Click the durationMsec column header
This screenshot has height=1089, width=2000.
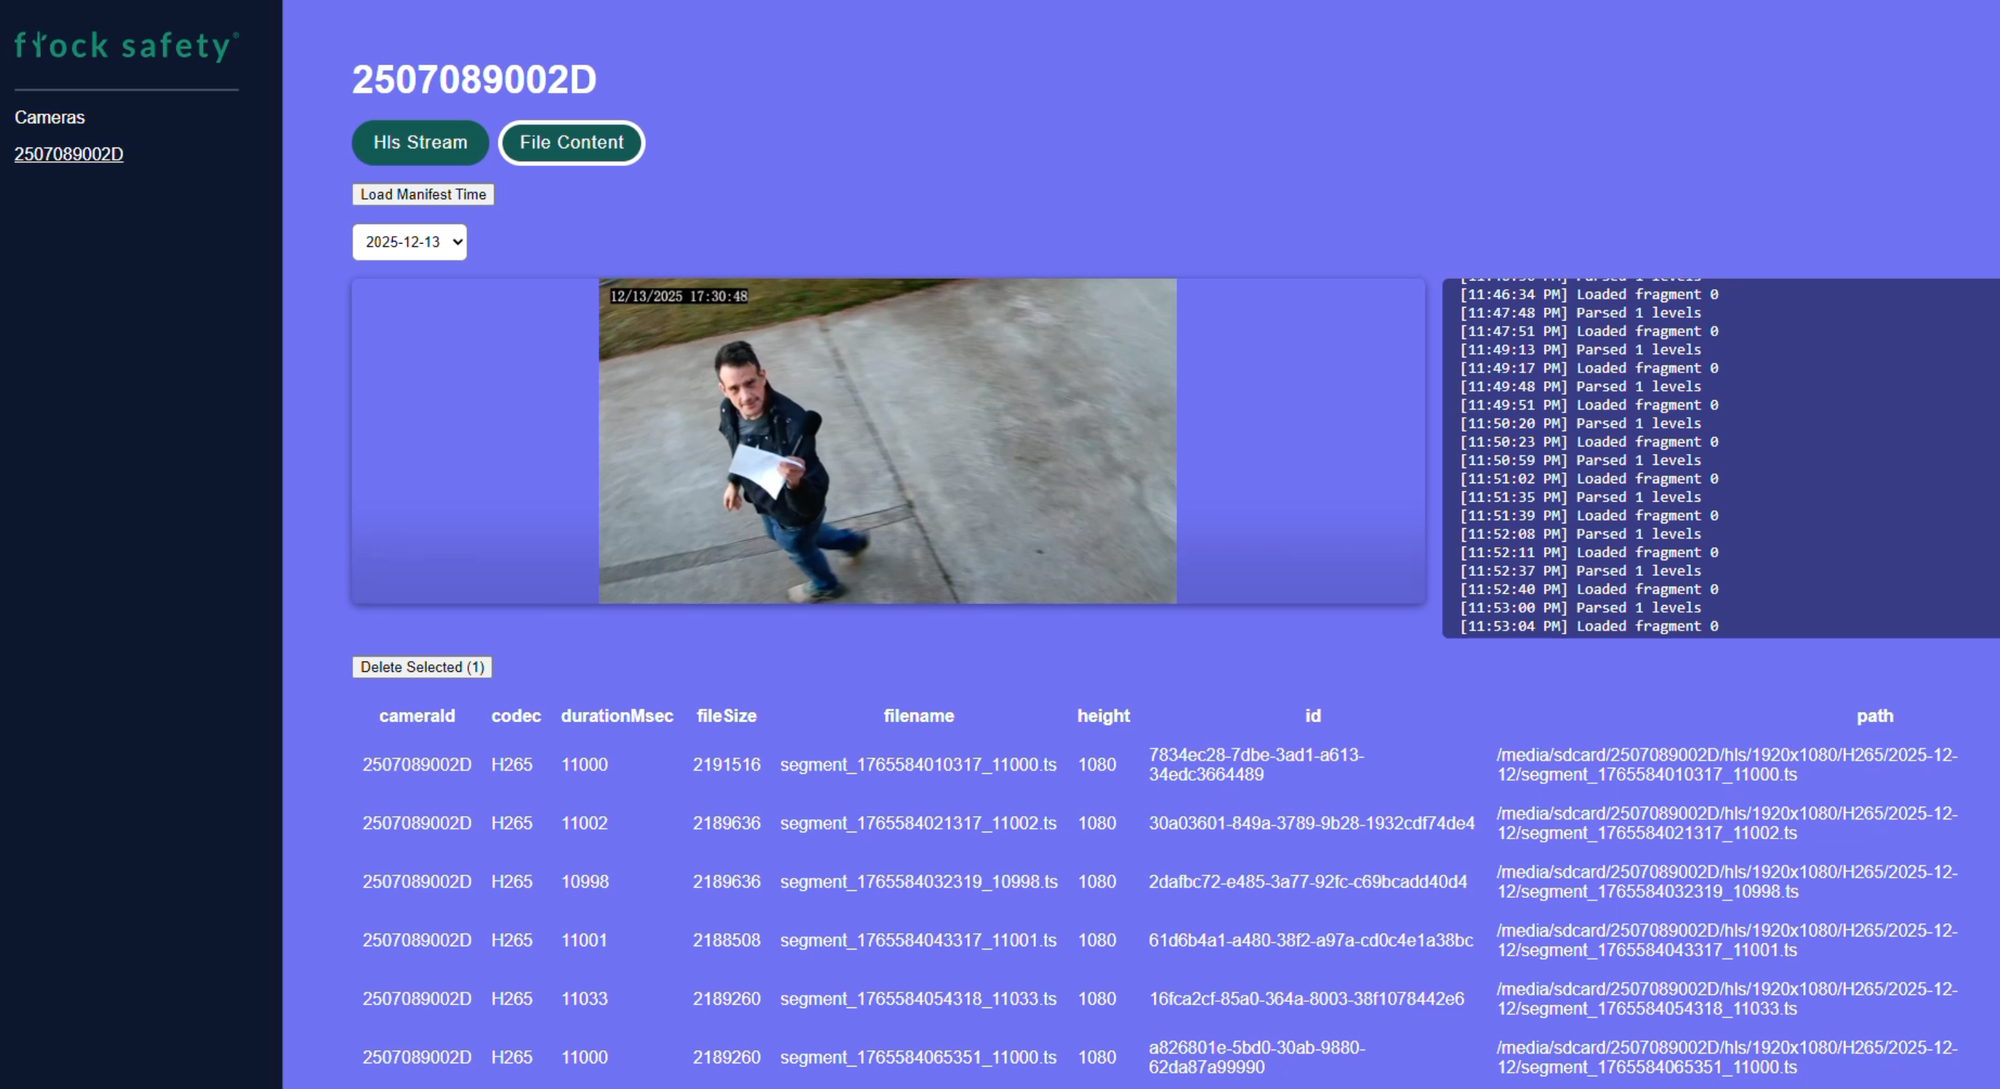coord(616,716)
